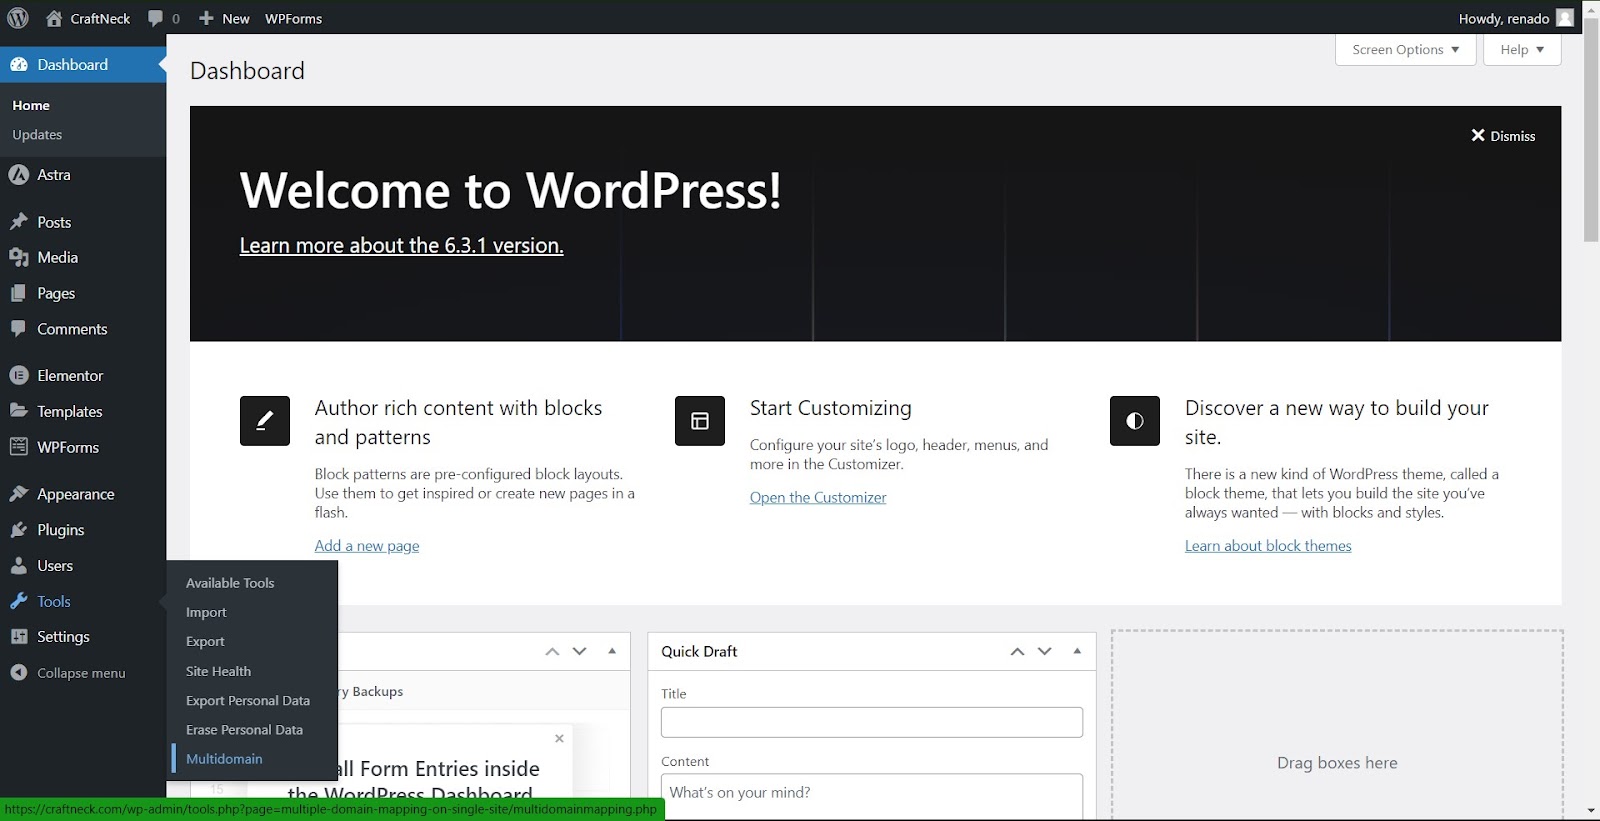The image size is (1600, 821).
Task: Click the Add a new page link
Action: pos(367,546)
